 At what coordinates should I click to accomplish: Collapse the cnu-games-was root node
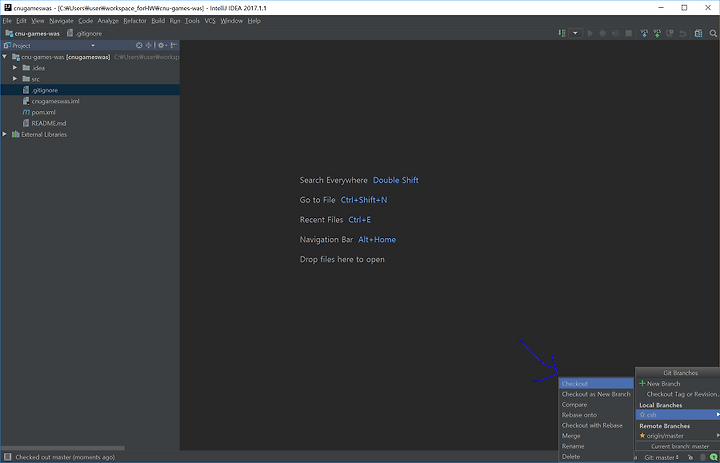[x=5, y=57]
